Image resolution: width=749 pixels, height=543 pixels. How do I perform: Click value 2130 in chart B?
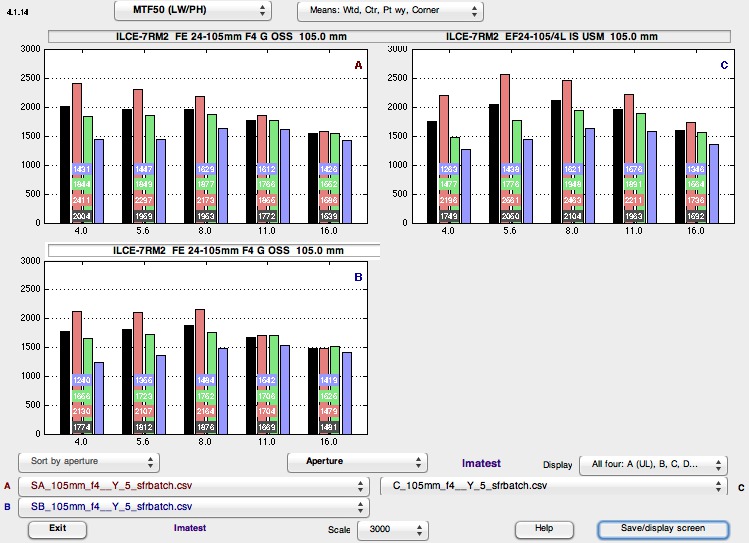[x=81, y=411]
